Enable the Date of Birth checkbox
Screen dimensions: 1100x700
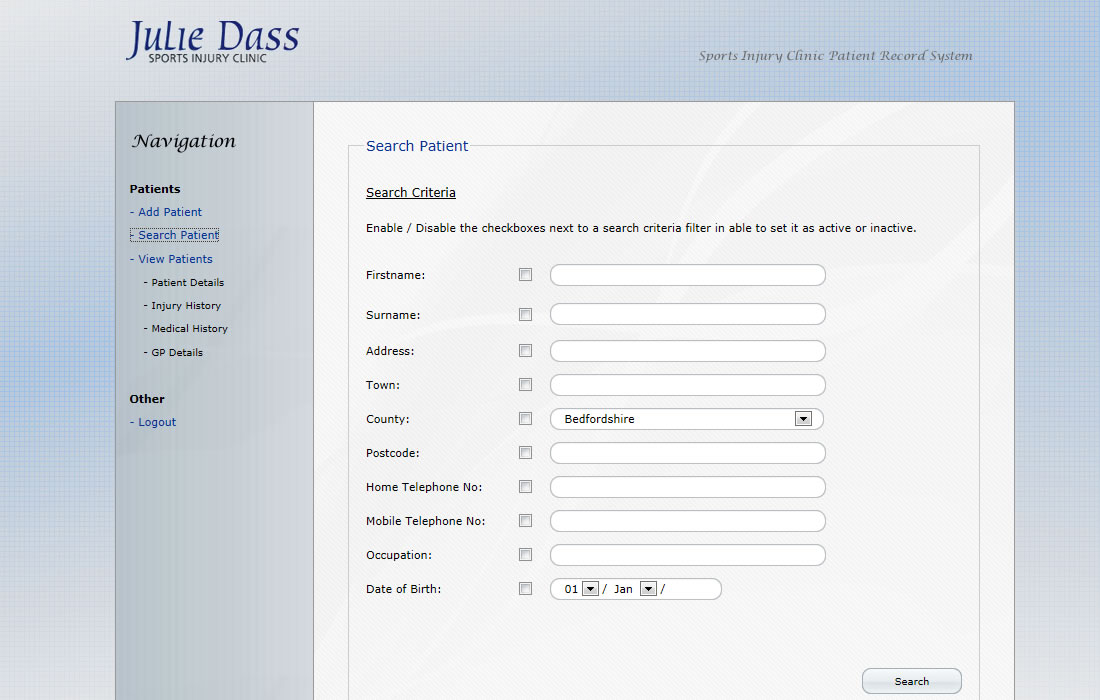[525, 589]
